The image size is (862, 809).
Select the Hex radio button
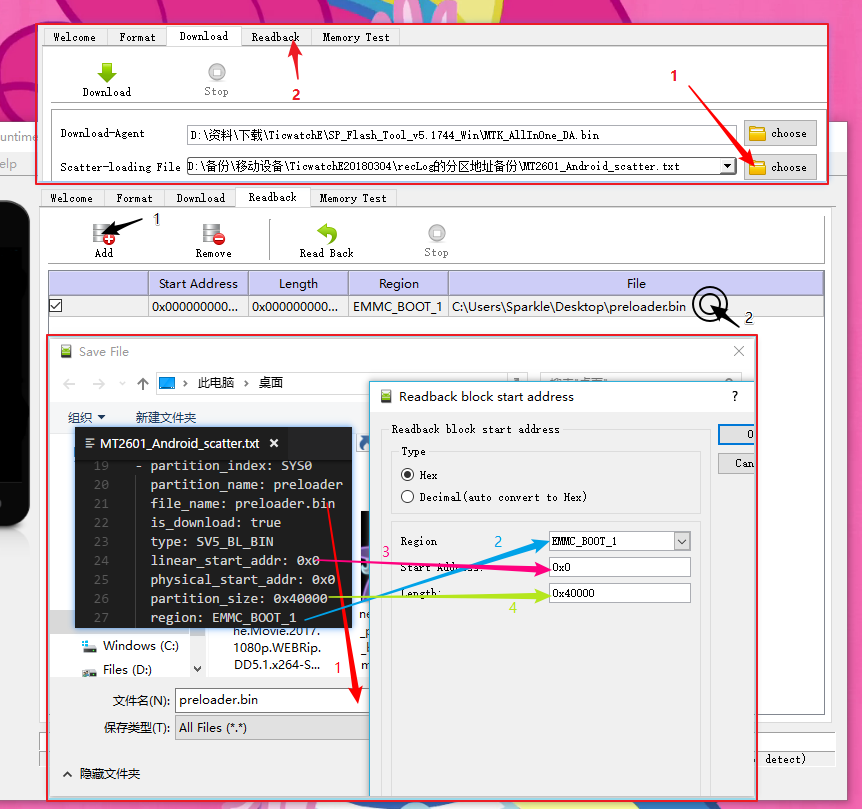click(x=407, y=475)
